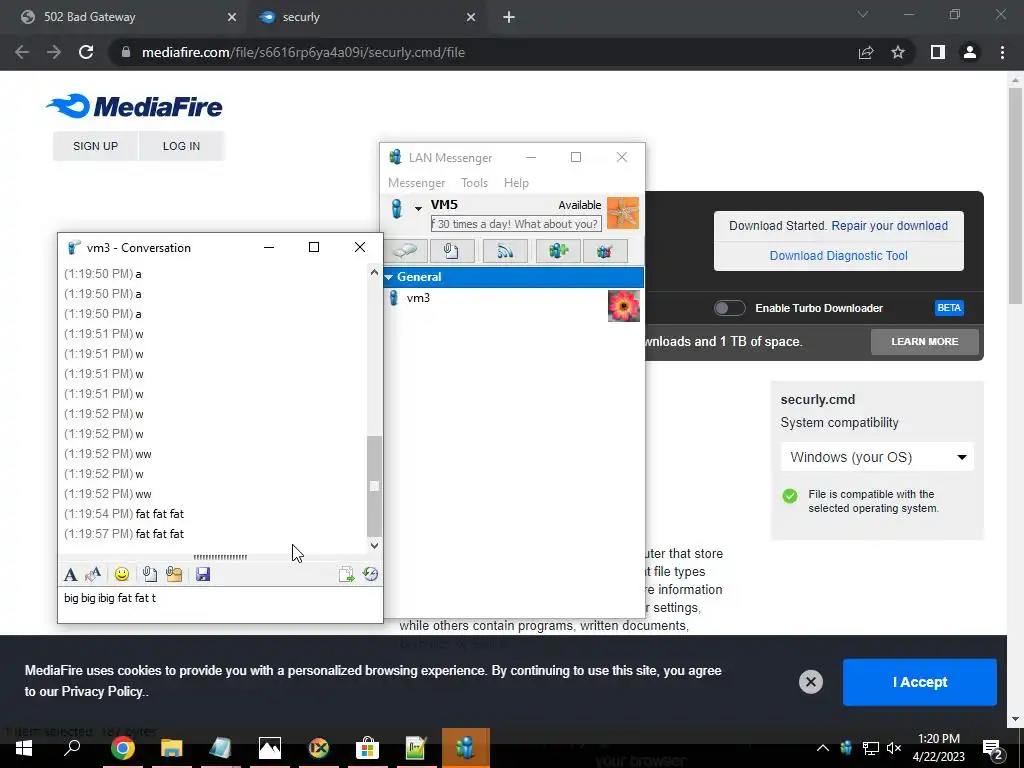Click the VM5 starfish avatar image
The image size is (1024, 768).
623,213
